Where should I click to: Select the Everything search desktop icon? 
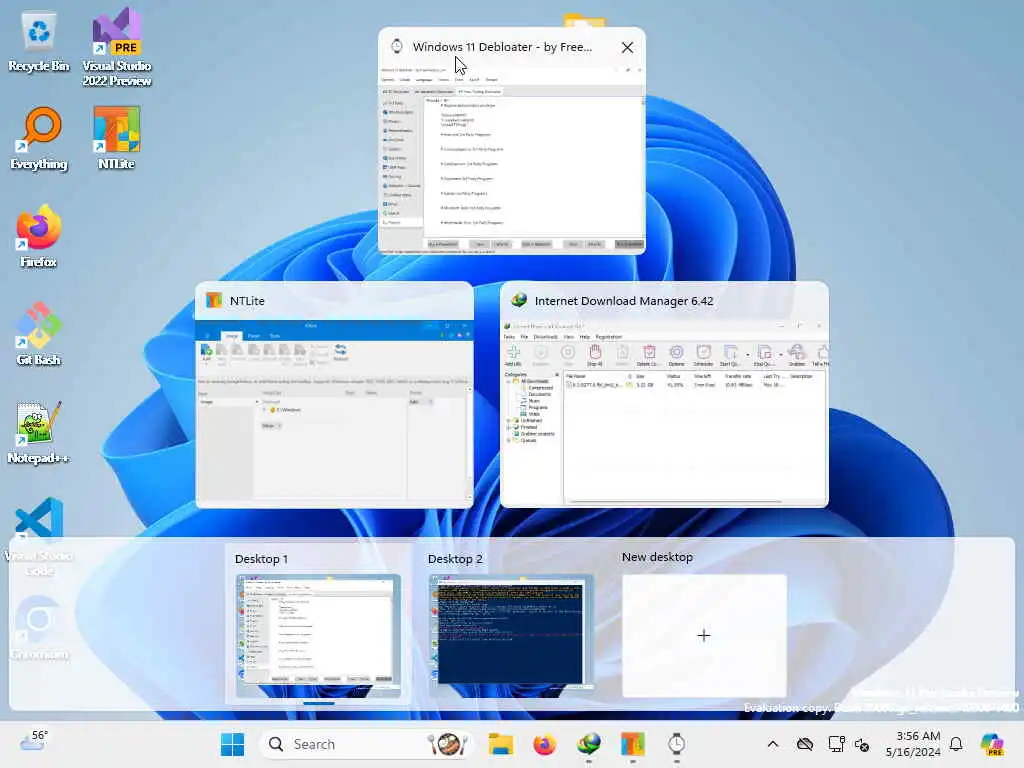click(39, 139)
